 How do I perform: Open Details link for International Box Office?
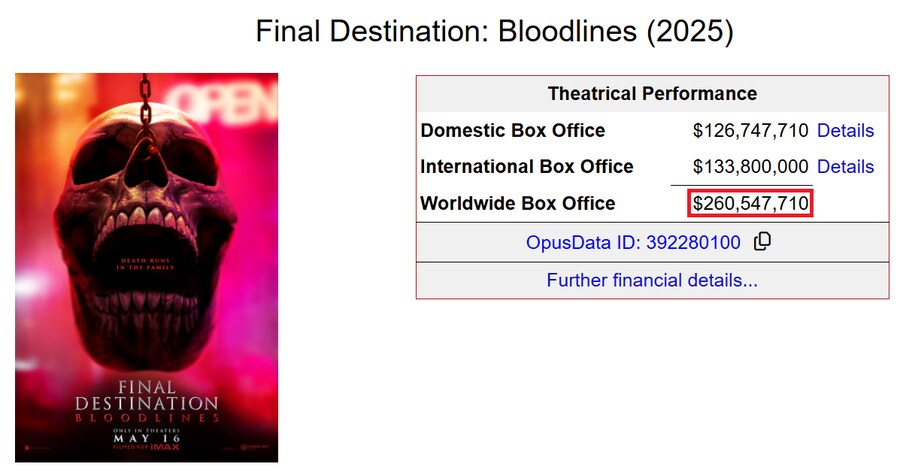pos(845,167)
